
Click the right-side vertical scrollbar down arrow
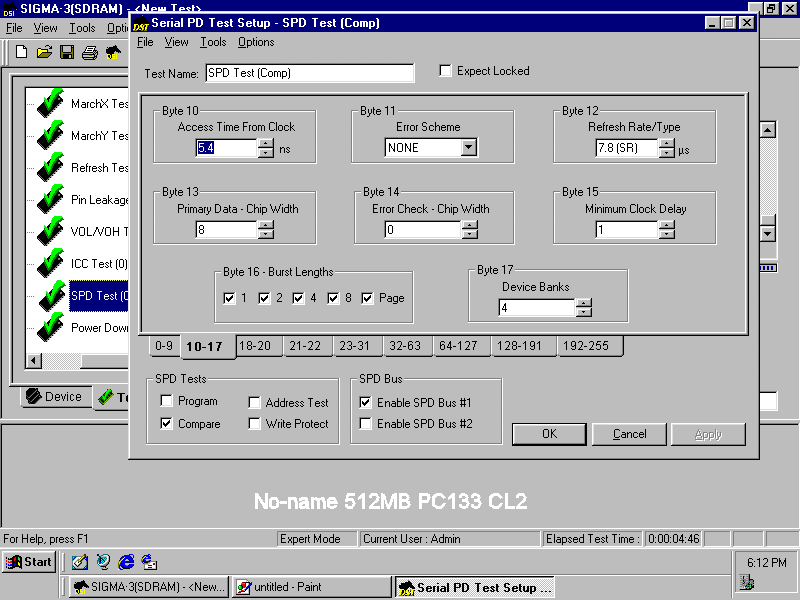[768, 233]
